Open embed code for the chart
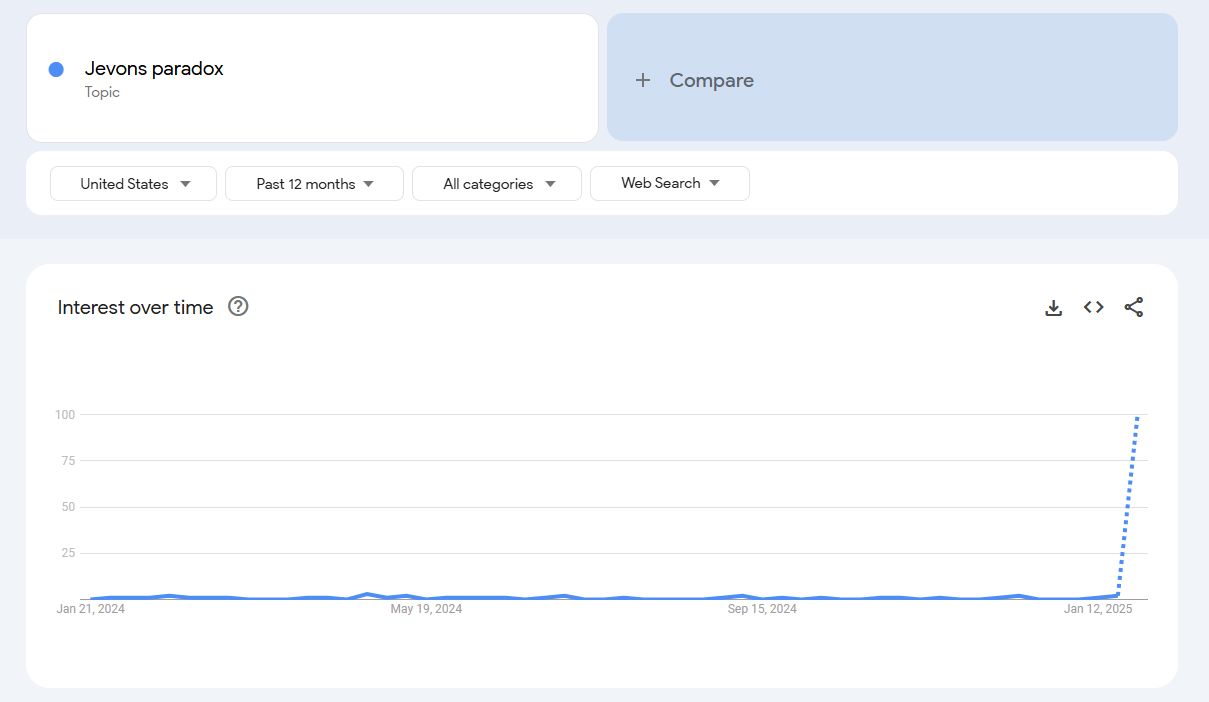 pyautogui.click(x=1093, y=307)
